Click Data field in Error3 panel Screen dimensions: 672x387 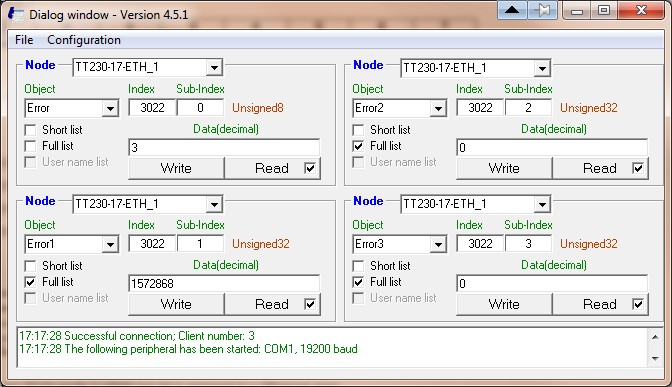[x=552, y=283]
